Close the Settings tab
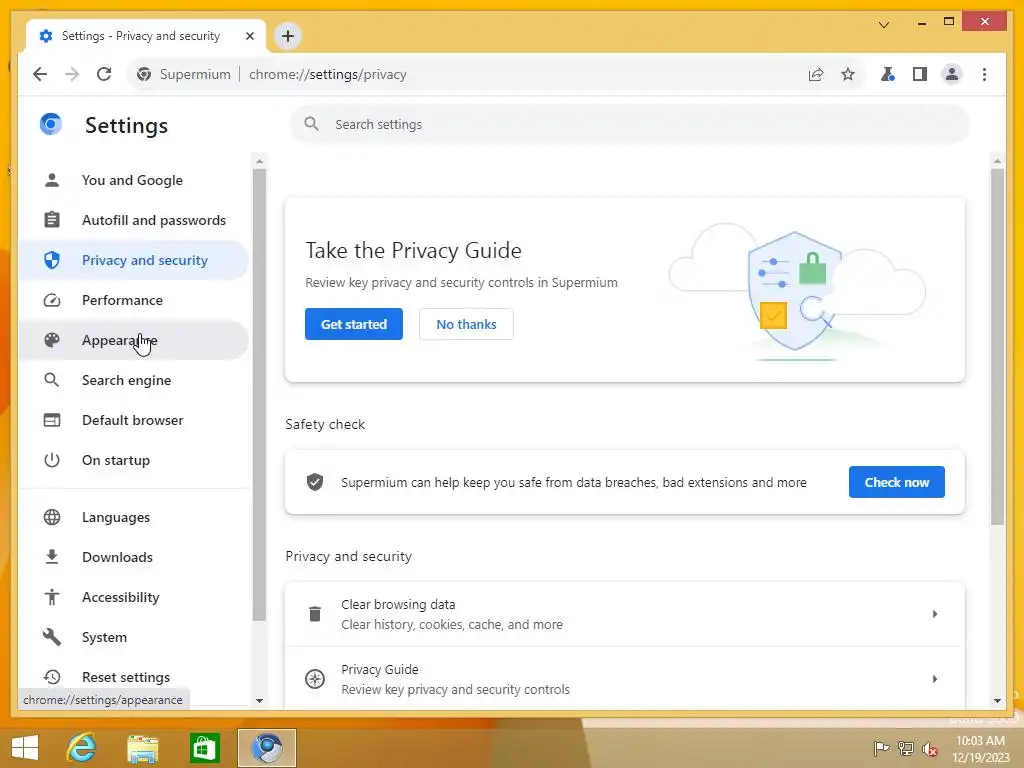The height and width of the screenshot is (768, 1024). [249, 36]
